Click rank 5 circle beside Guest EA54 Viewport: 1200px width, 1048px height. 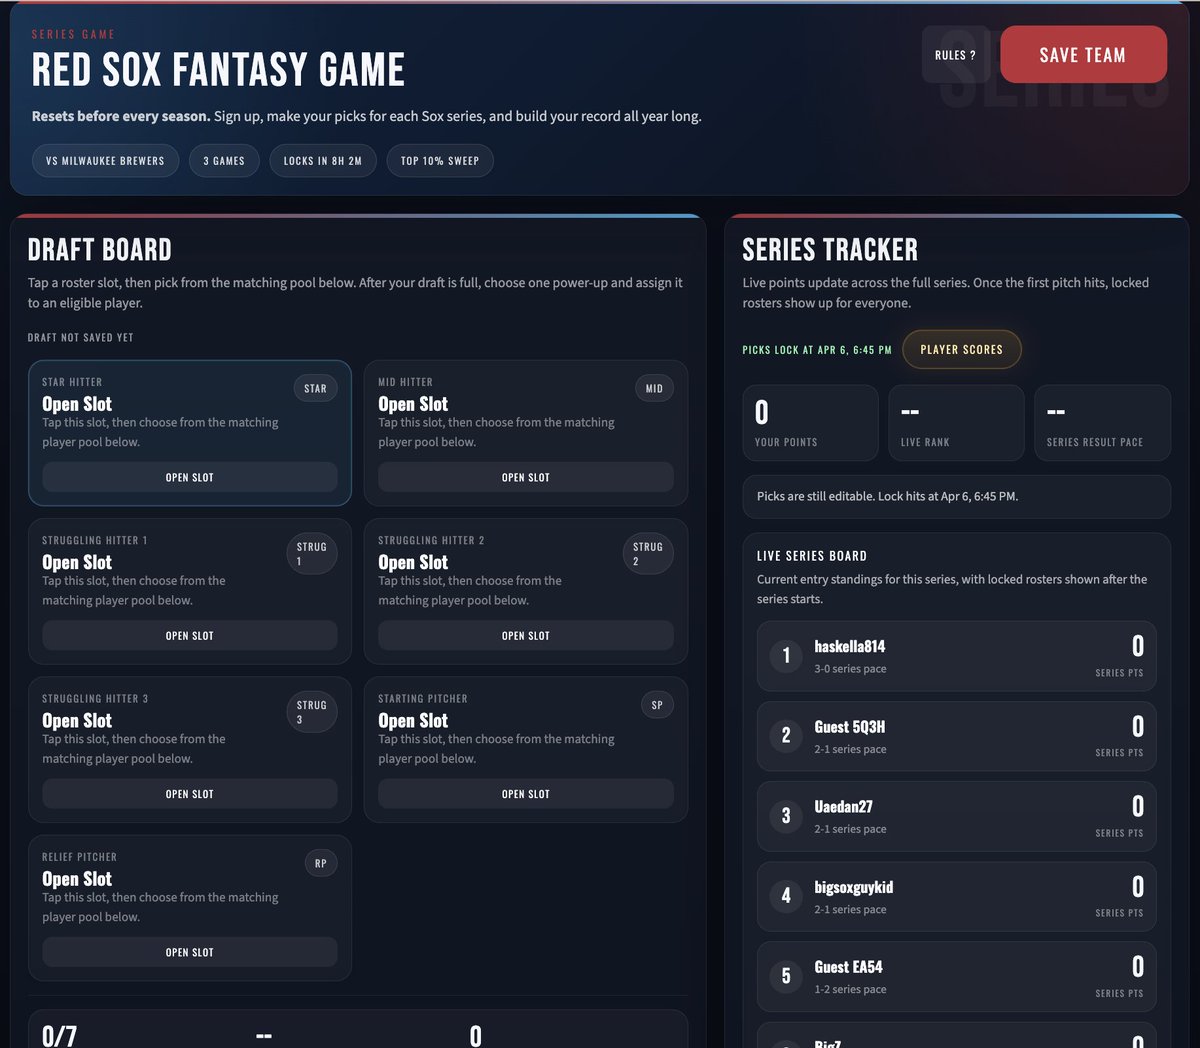pyautogui.click(x=786, y=976)
